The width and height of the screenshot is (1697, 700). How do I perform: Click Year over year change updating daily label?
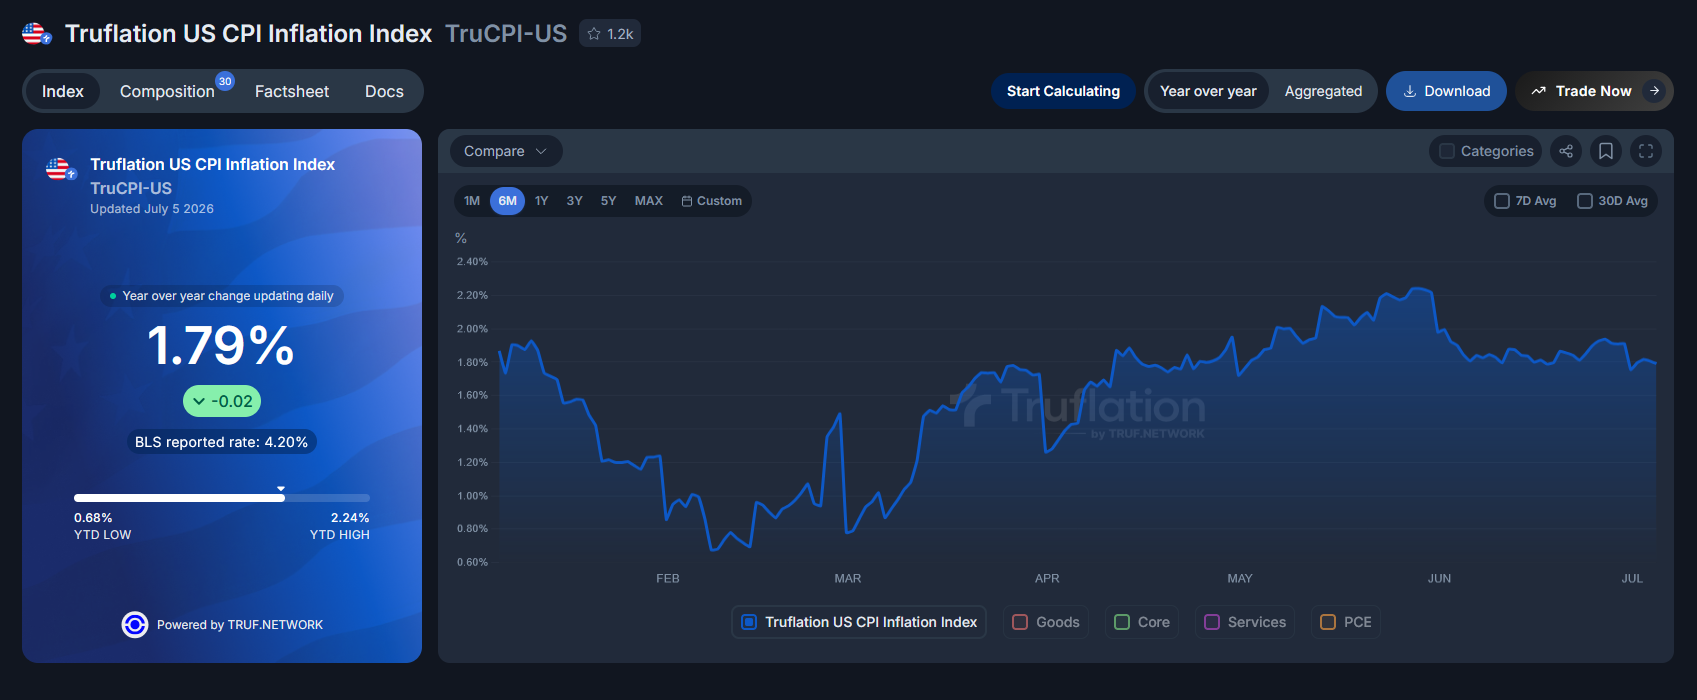pos(222,296)
